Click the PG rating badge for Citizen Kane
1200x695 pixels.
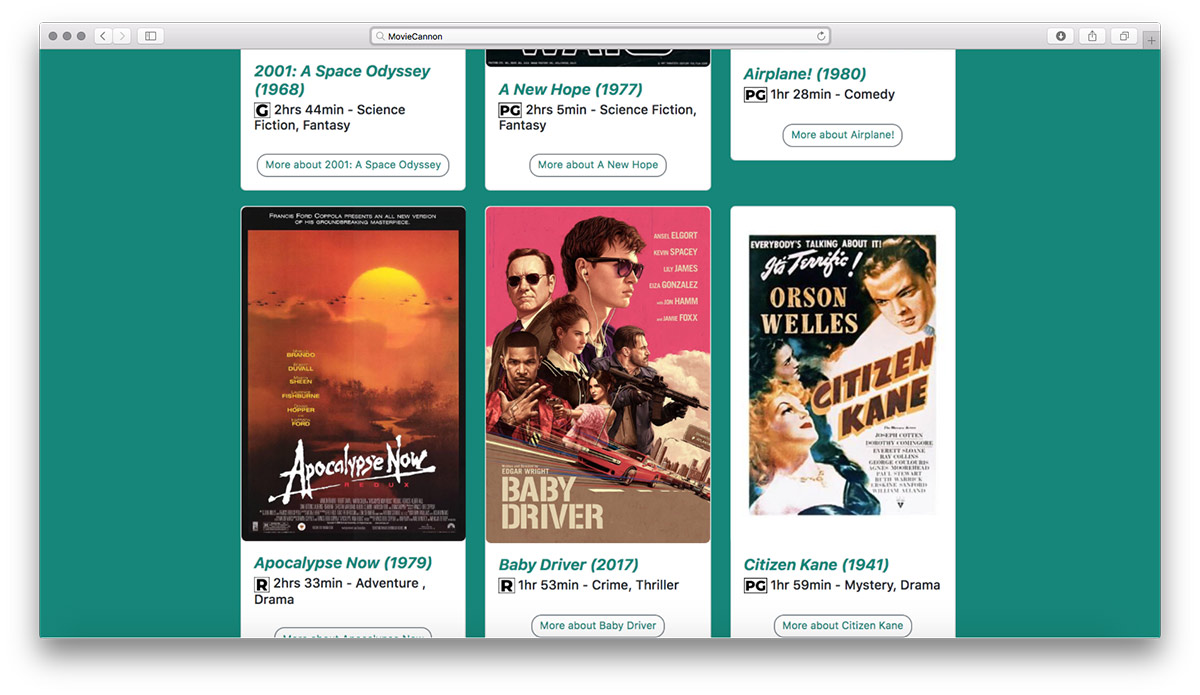(x=755, y=585)
